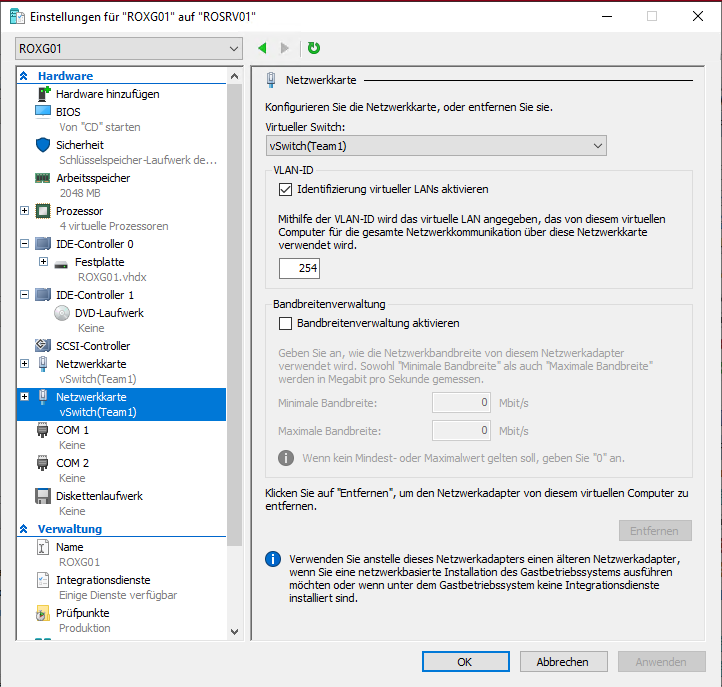
Task: Expand the selected Netzwerkkarte node
Action: [x=25, y=397]
